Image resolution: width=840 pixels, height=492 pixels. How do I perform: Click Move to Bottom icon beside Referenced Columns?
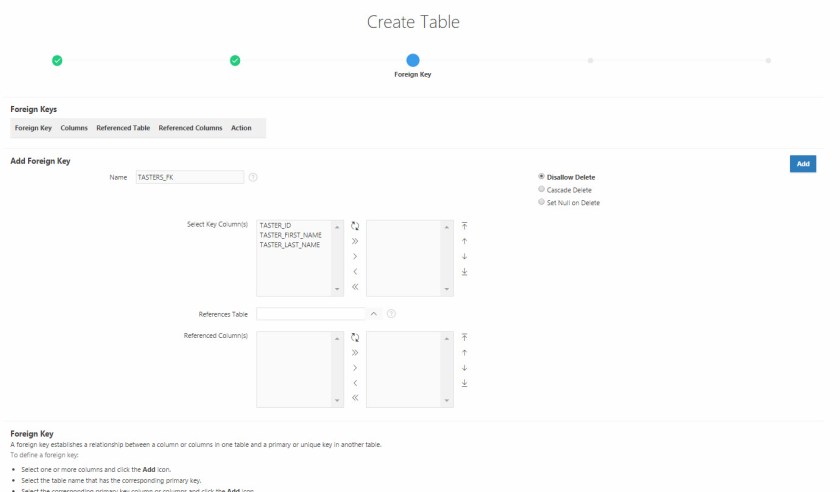pyautogui.click(x=464, y=383)
